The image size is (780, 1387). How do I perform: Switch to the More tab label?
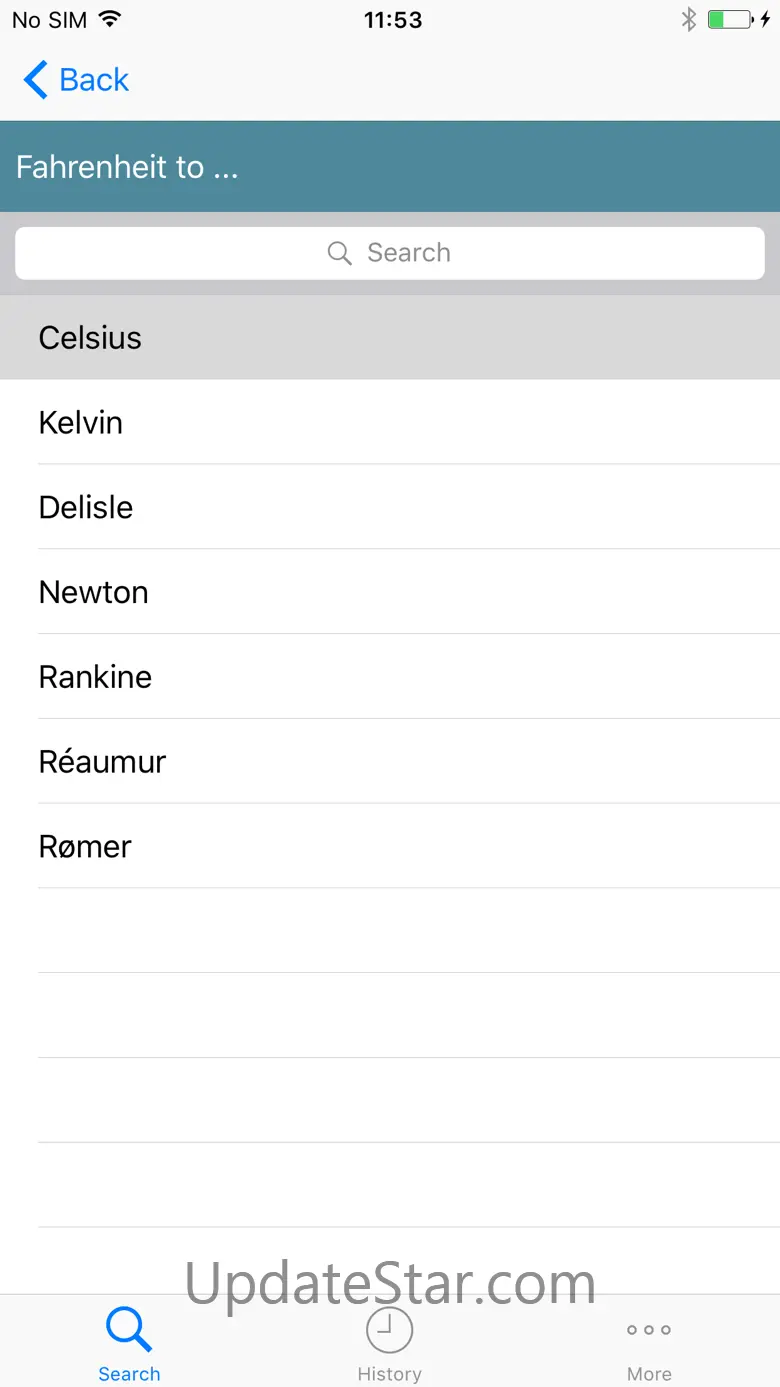649,1374
